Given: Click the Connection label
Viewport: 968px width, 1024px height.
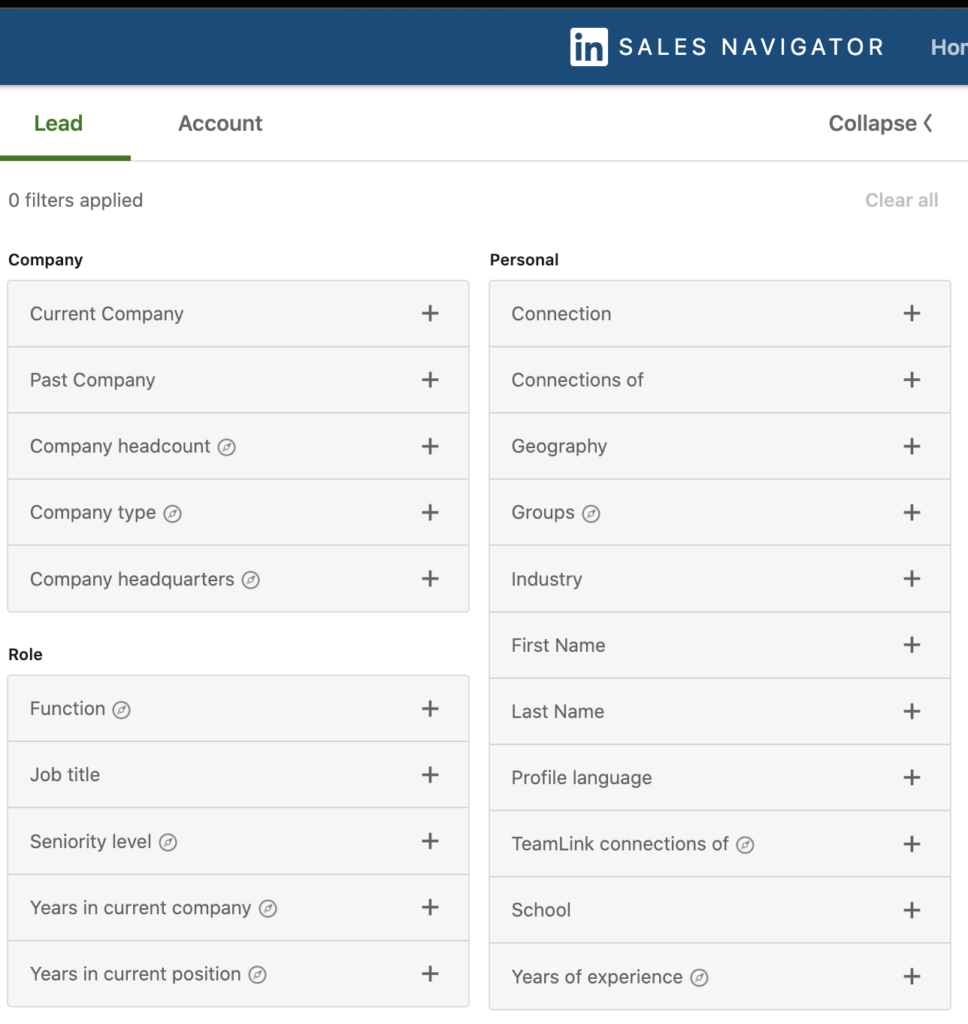Looking at the screenshot, I should (561, 314).
